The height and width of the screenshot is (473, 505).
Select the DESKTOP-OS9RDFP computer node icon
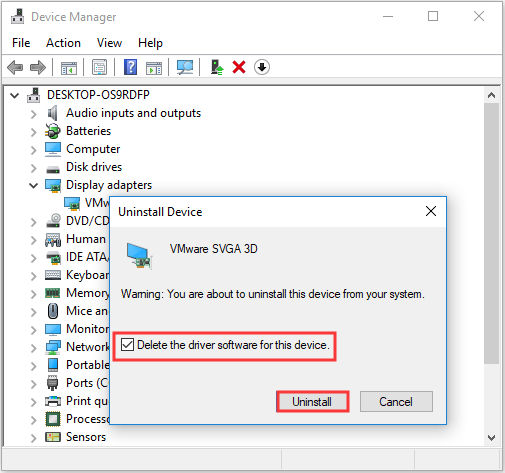(x=33, y=95)
